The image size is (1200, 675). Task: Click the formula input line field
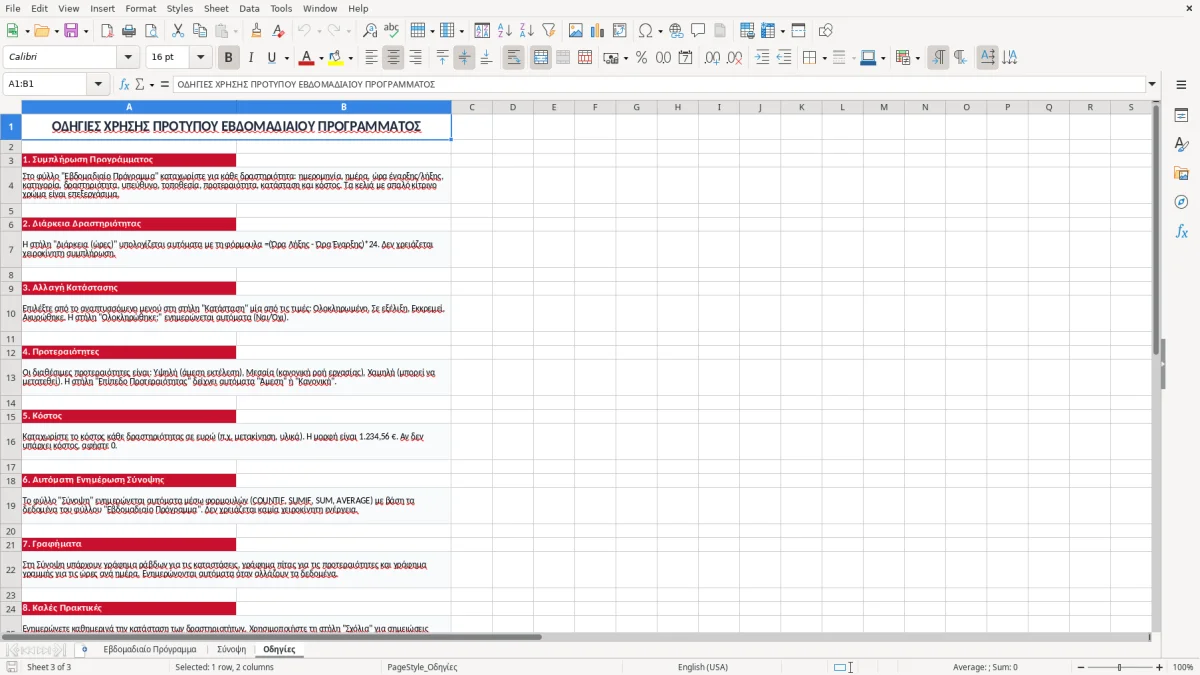[659, 84]
